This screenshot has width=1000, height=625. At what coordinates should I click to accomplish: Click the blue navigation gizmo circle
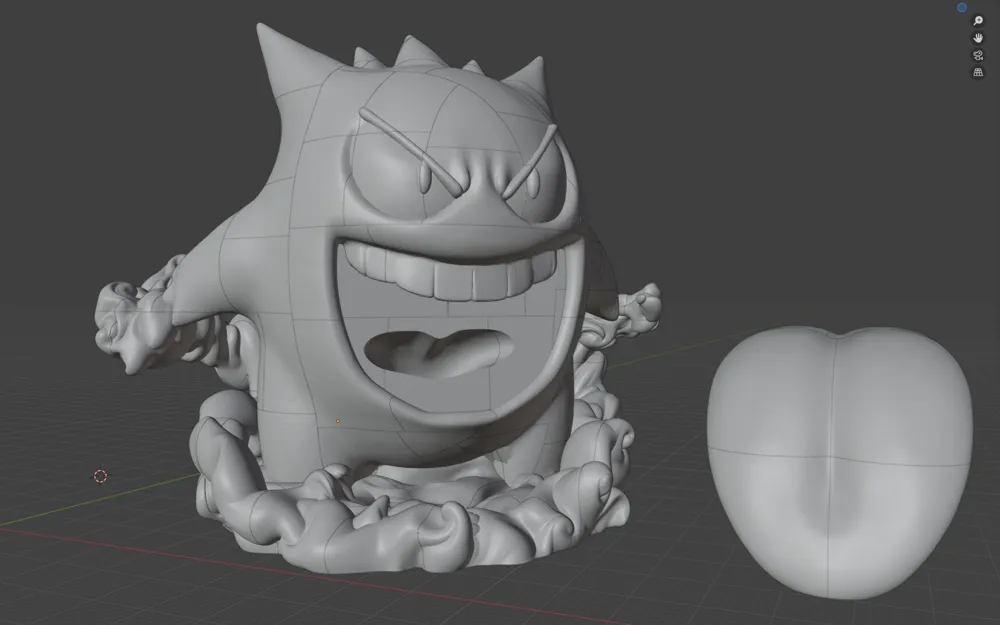[x=962, y=7]
